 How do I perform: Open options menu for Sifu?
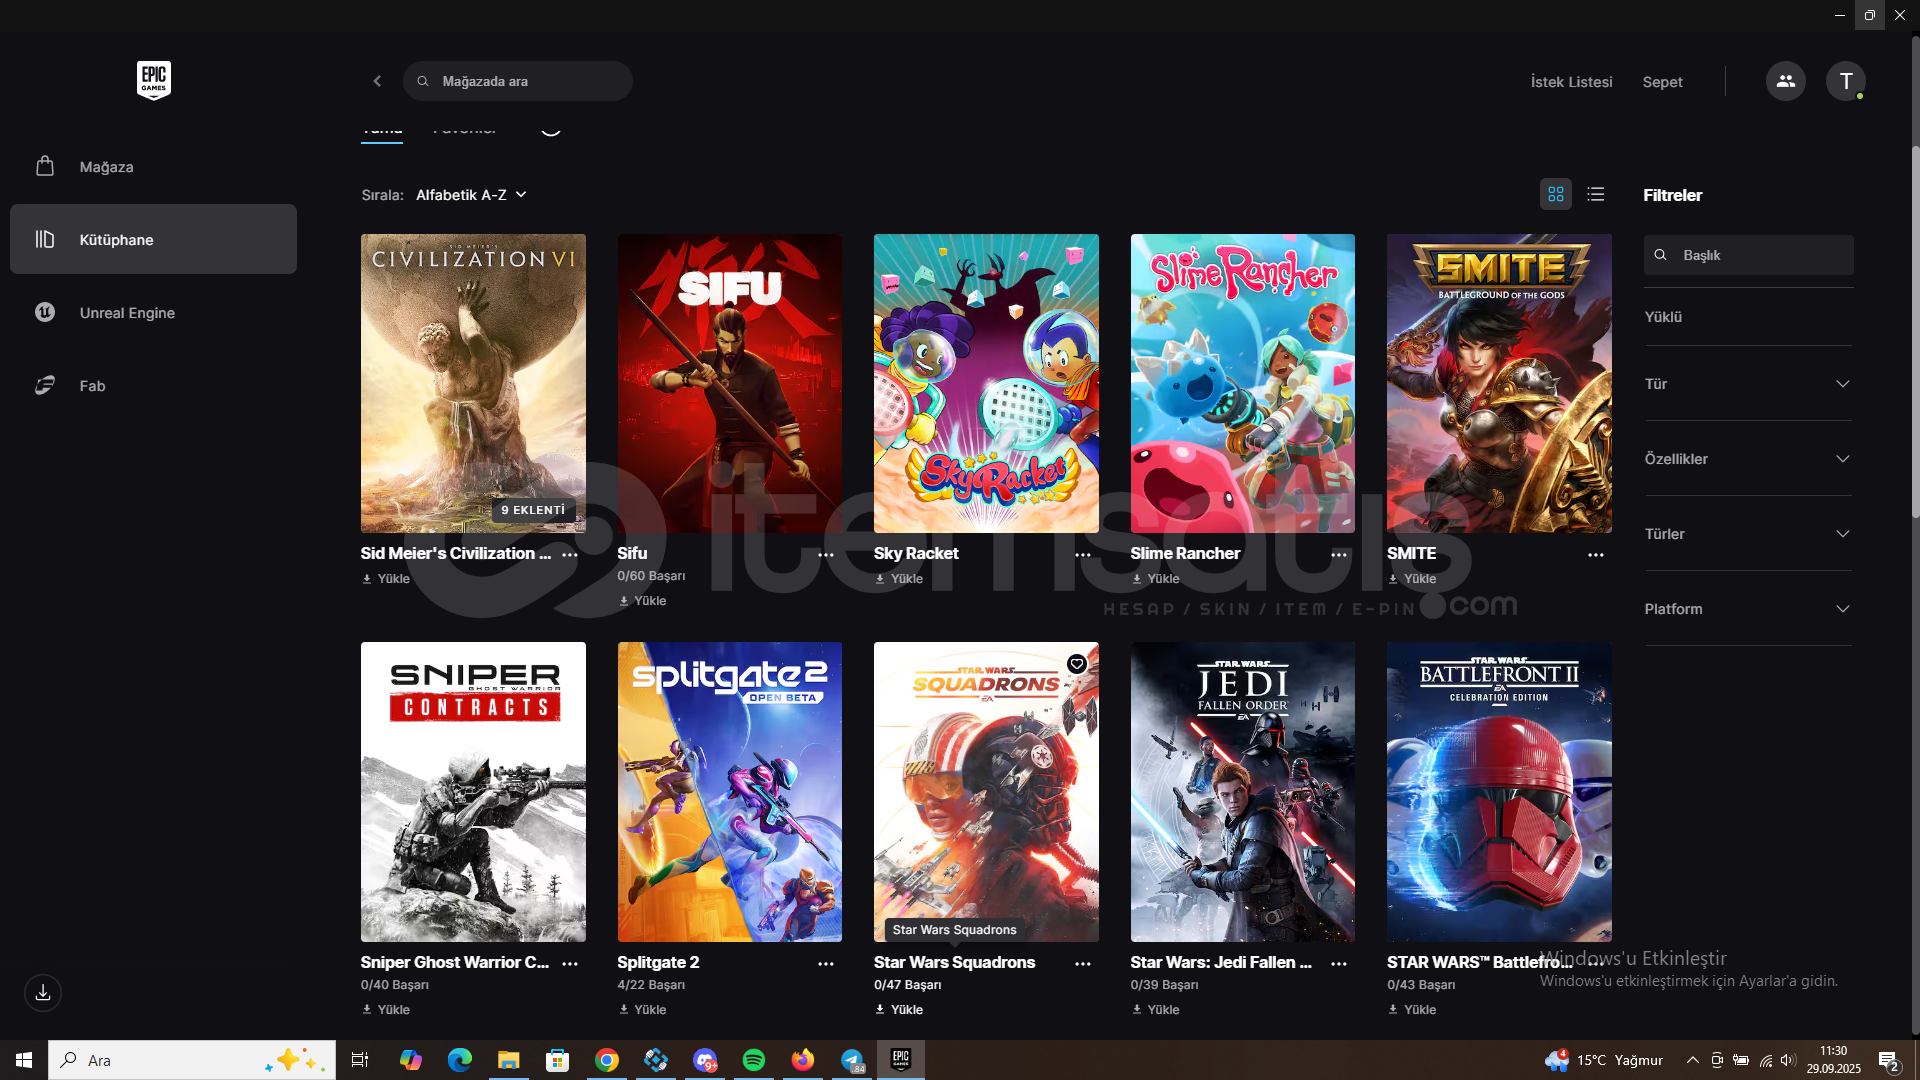[826, 555]
